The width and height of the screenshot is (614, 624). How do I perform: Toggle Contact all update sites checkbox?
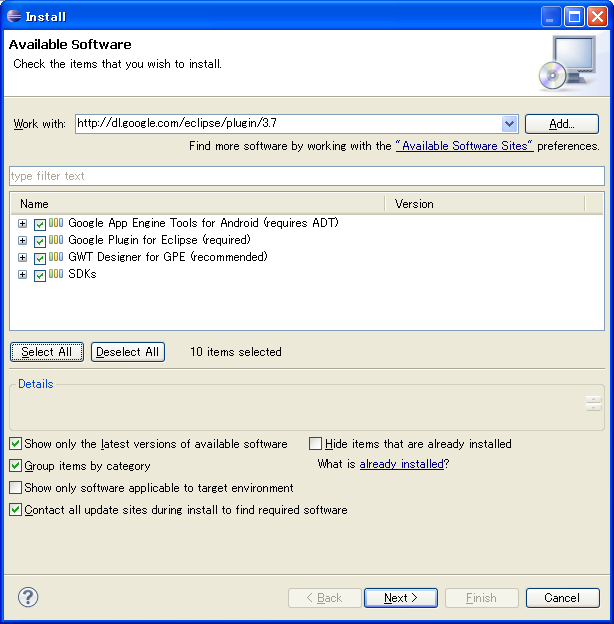click(x=16, y=510)
